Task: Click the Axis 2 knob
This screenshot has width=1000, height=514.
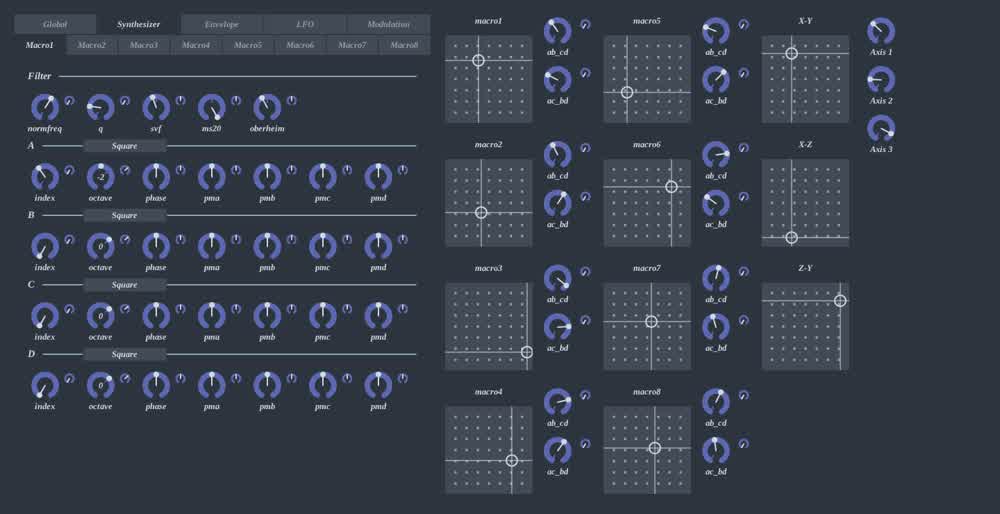Action: point(881,80)
